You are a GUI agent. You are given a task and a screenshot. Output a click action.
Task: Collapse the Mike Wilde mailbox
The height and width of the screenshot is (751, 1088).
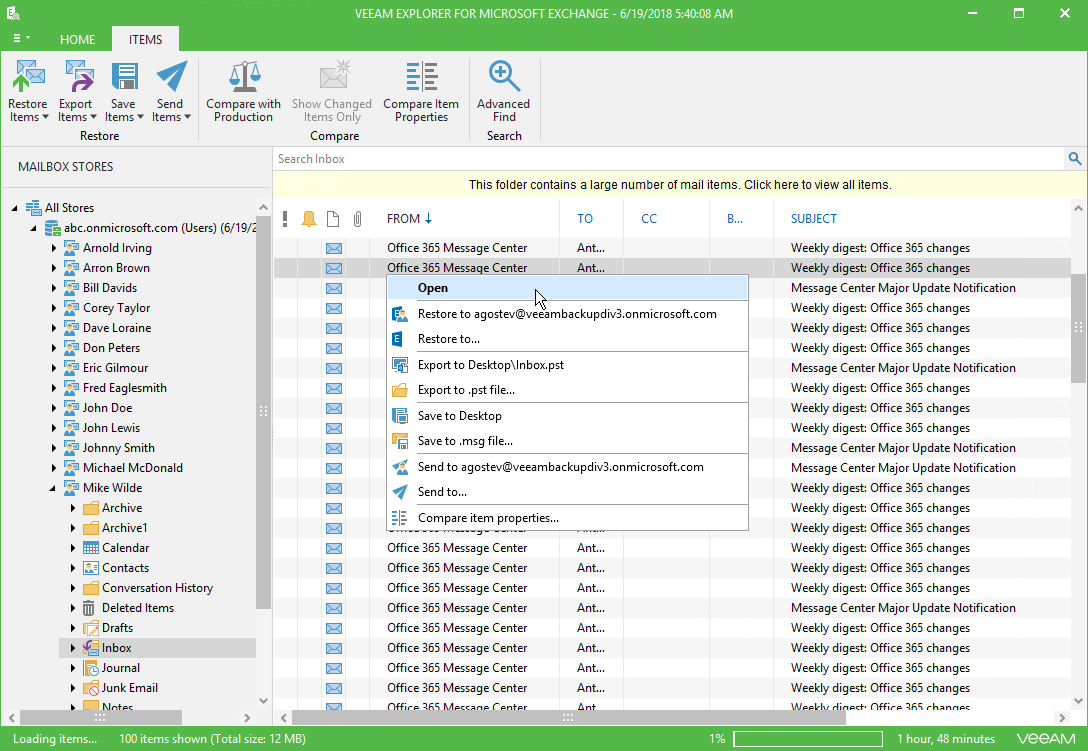click(53, 488)
